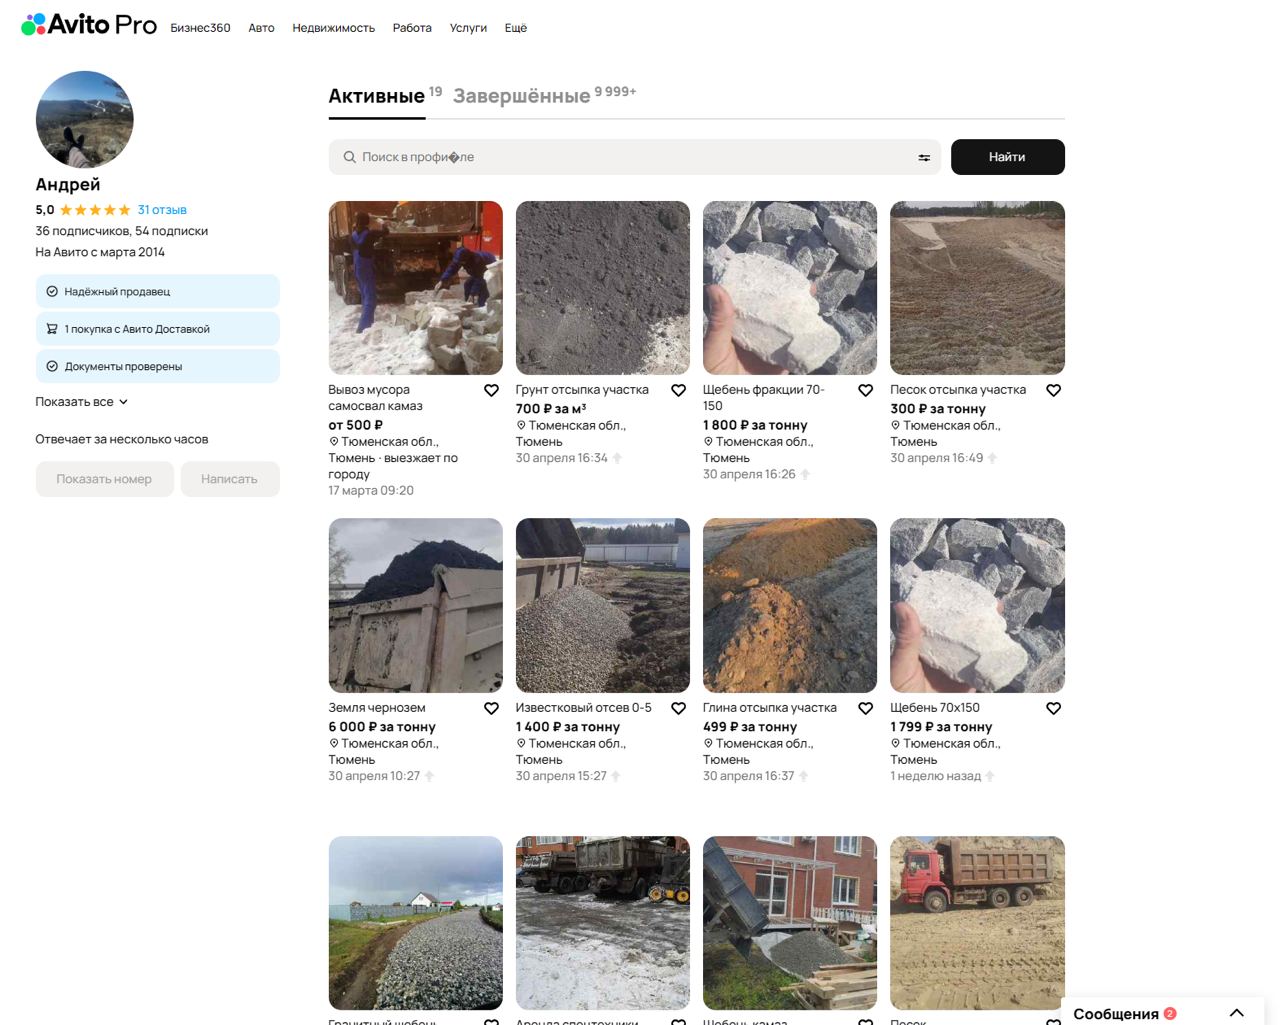1280x1025 pixels.
Task: Open the 31 отзыв reviews link
Action: pyautogui.click(x=162, y=210)
